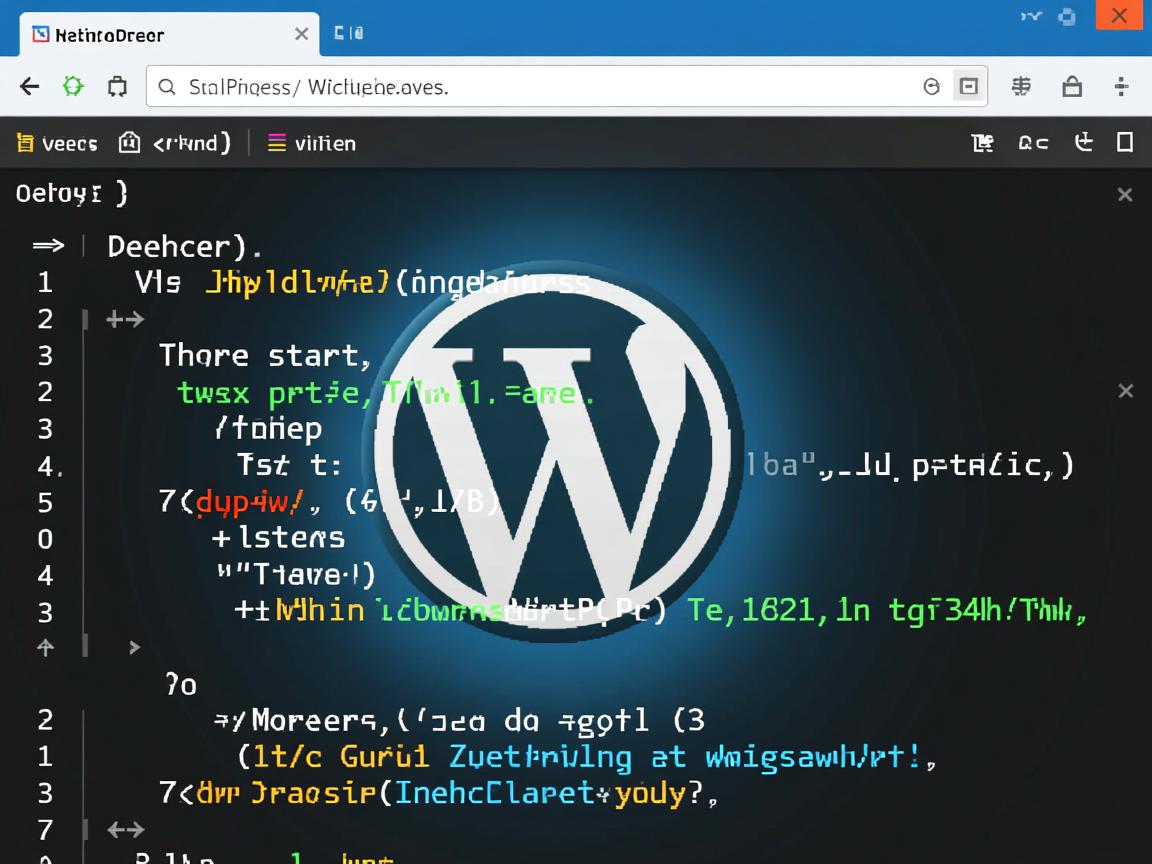Click the bookmark icon next to 'veecs'
The height and width of the screenshot is (864, 1152).
[24, 142]
